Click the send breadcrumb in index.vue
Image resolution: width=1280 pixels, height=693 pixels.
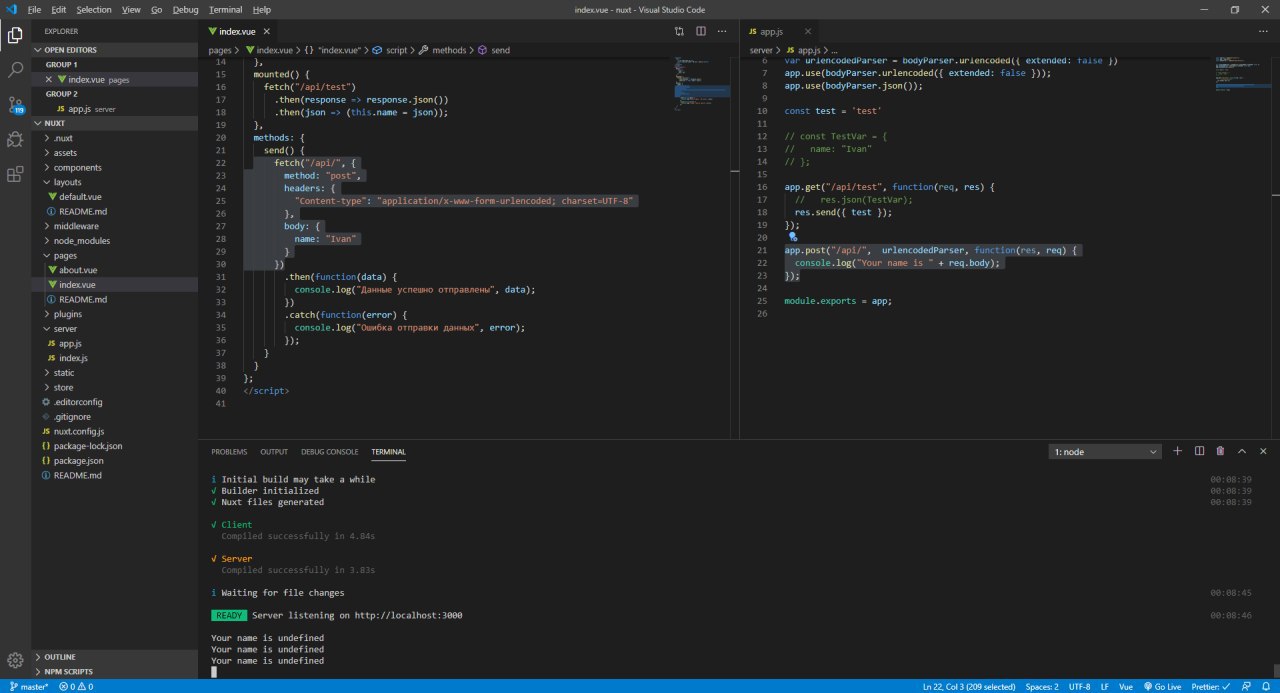494,50
